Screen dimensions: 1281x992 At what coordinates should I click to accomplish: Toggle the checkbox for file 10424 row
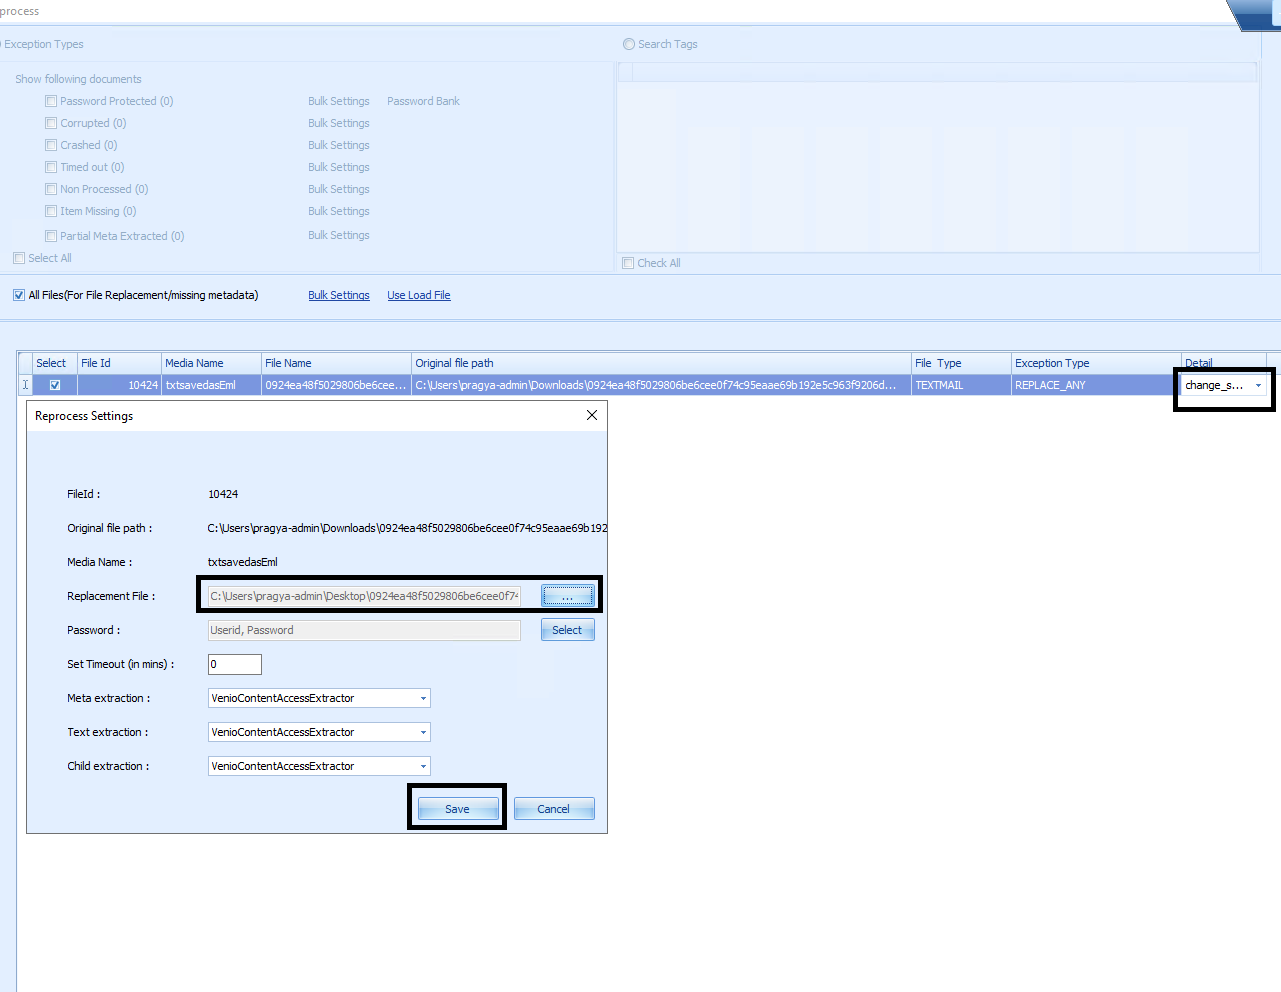click(x=55, y=385)
